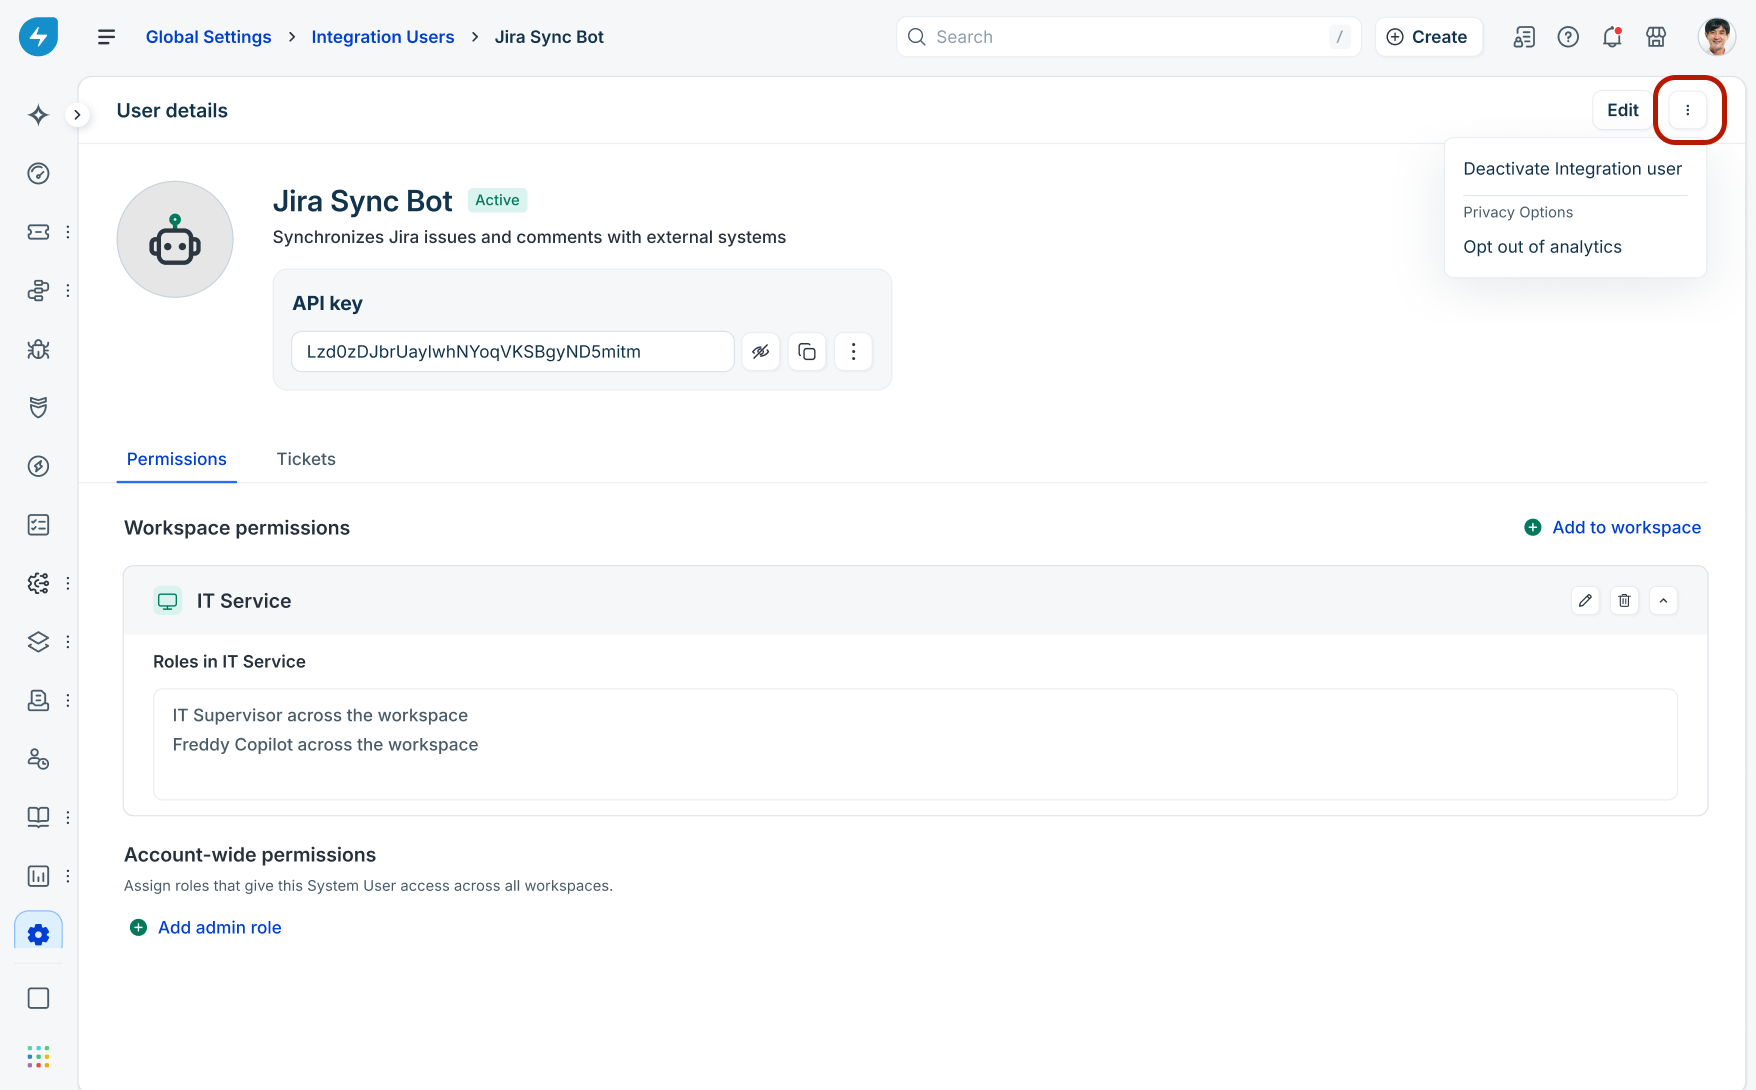
Task: Open the blue Admin gear icon in sidebar
Action: (x=38, y=934)
